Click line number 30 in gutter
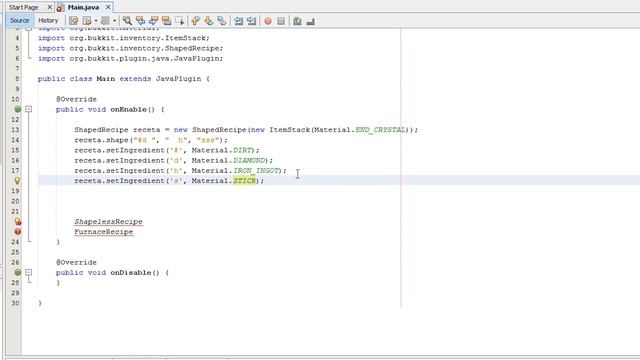This screenshot has height=360, width=640. pyautogui.click(x=15, y=303)
